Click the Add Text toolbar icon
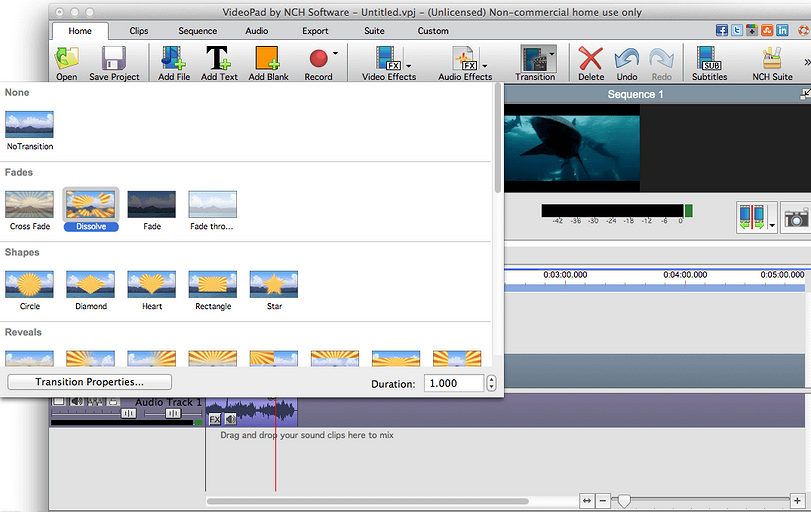This screenshot has width=811, height=512. 218,58
